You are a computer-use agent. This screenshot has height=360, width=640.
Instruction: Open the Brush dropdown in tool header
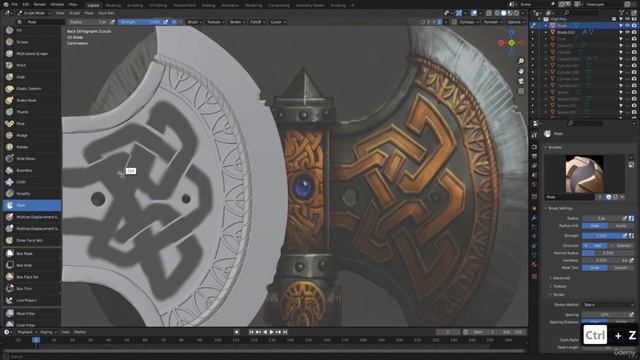point(193,22)
